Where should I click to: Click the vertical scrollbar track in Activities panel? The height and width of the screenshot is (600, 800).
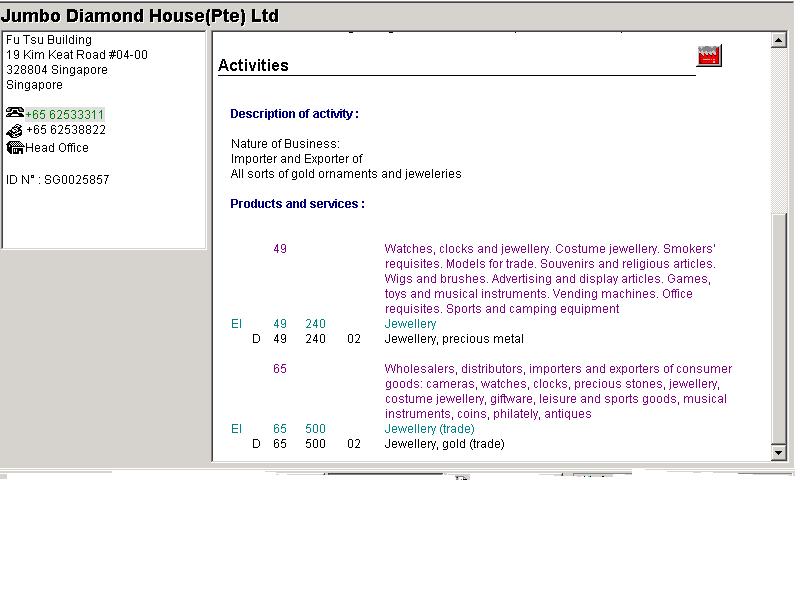click(x=779, y=330)
